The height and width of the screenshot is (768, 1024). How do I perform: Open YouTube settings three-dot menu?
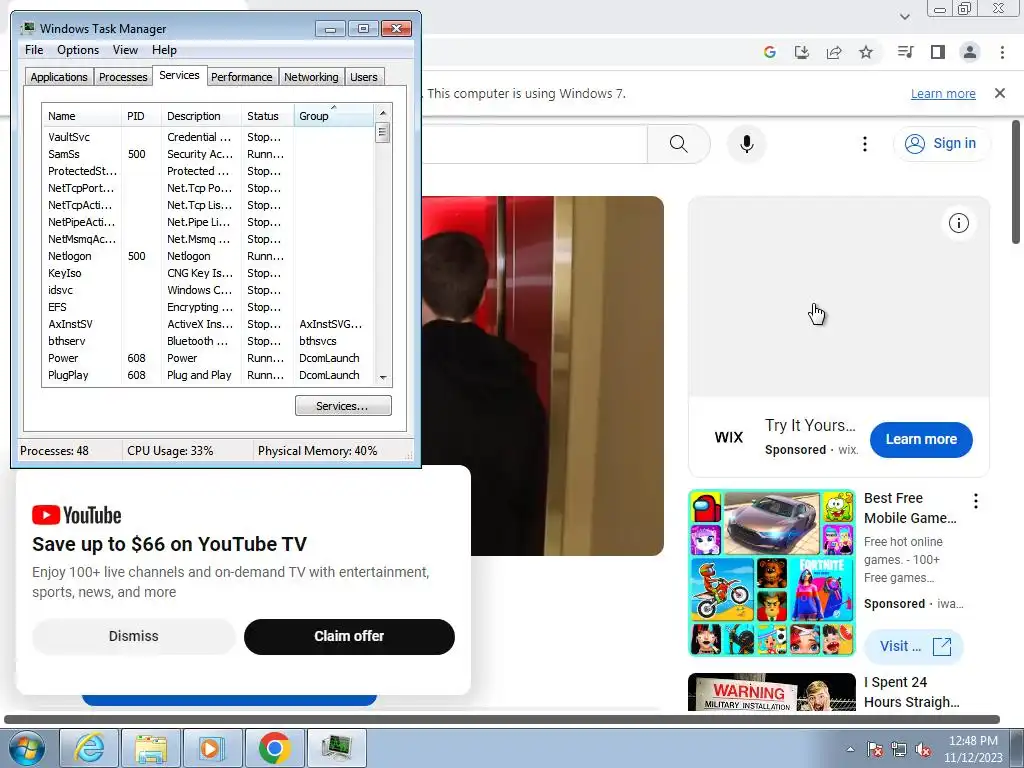(865, 144)
